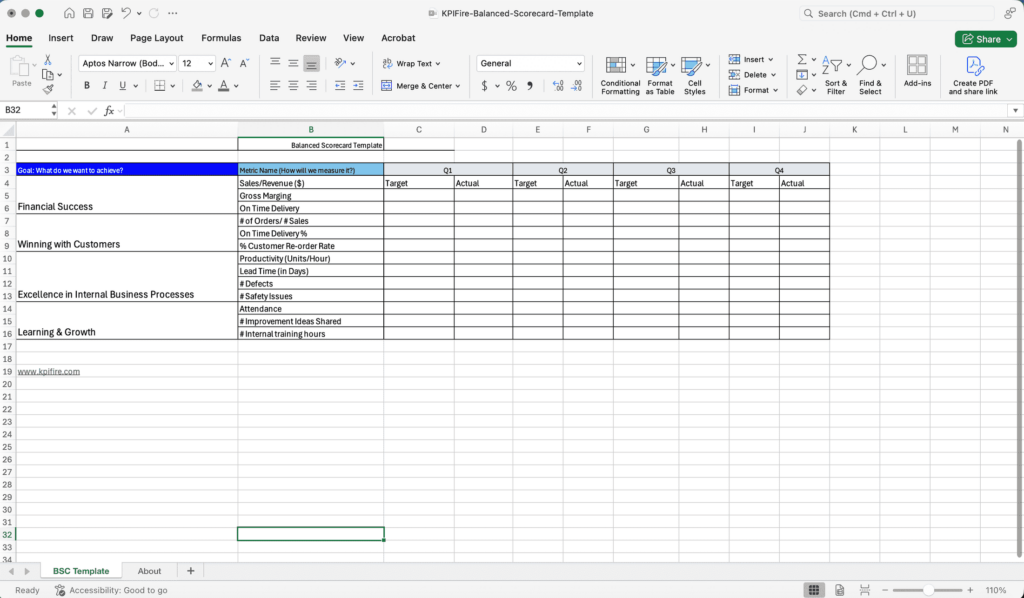1024x598 pixels.
Task: Switch to the Formulas ribbon tab
Action: pyautogui.click(x=221, y=37)
